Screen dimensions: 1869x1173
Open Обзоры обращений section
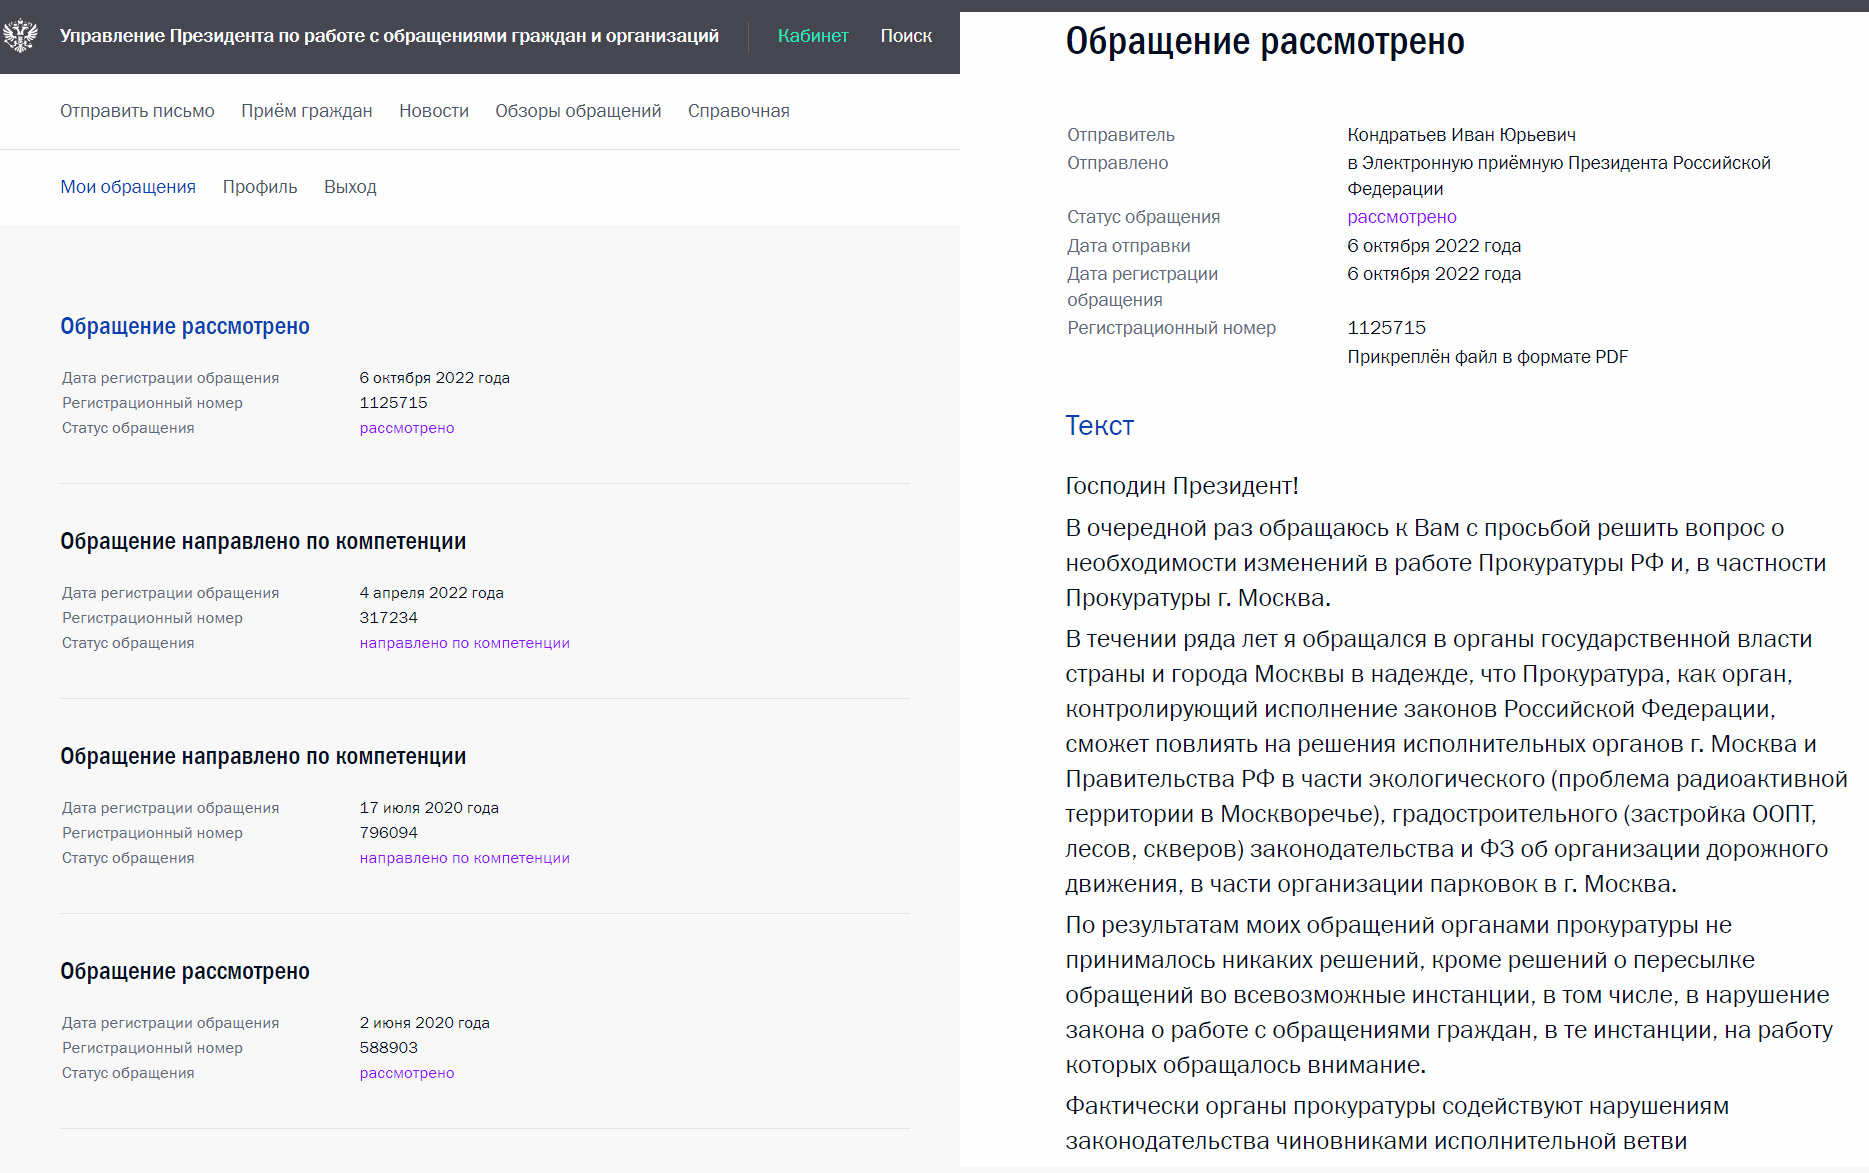[578, 111]
